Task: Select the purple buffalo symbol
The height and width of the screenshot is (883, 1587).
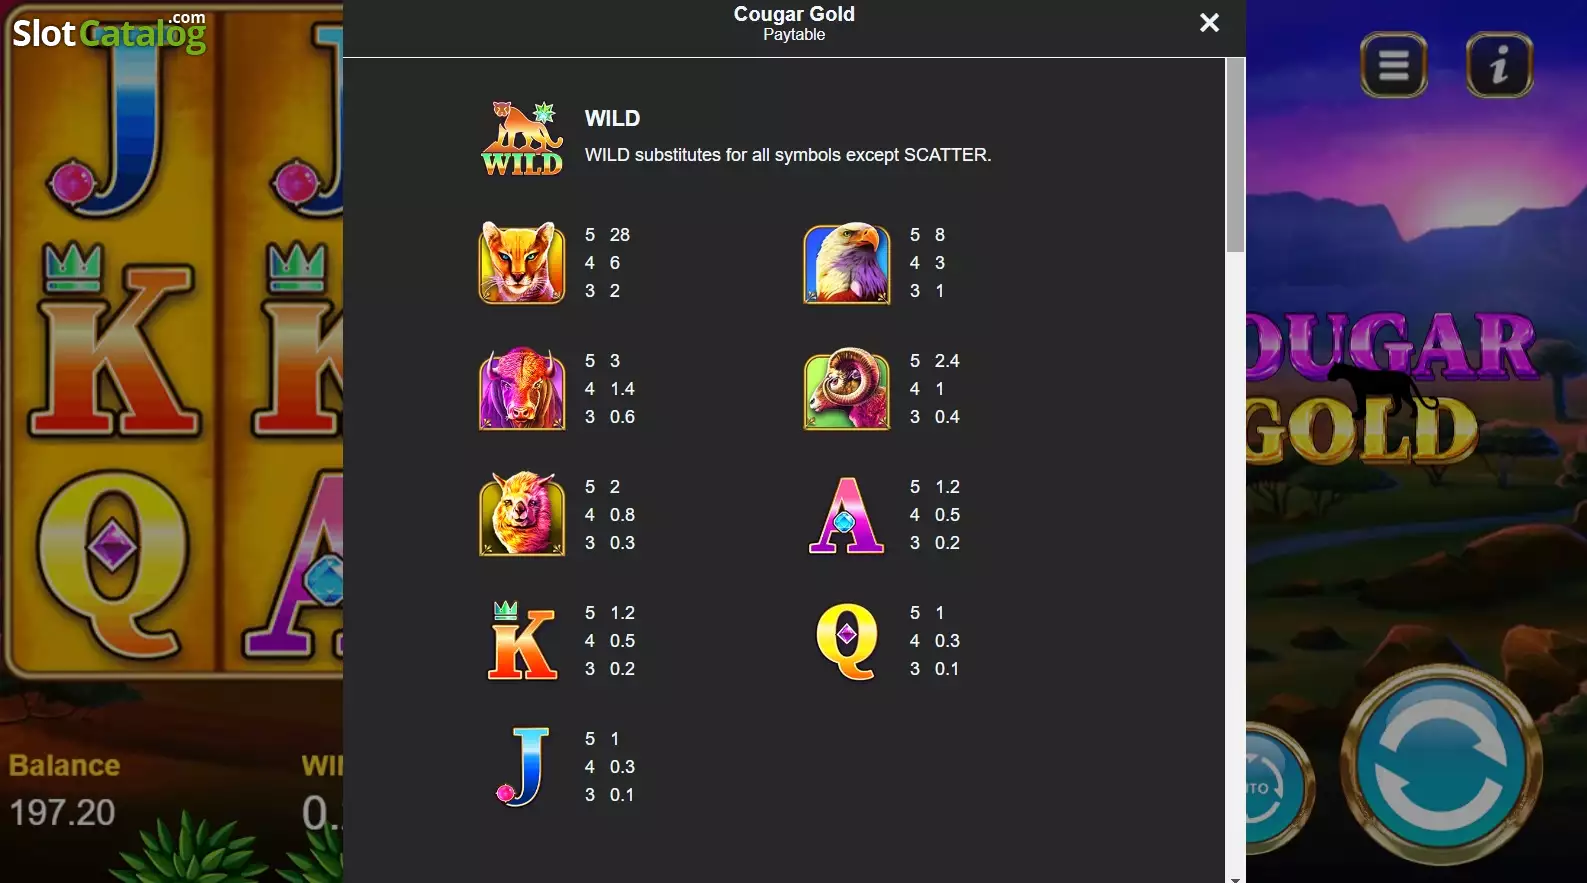Action: click(522, 389)
